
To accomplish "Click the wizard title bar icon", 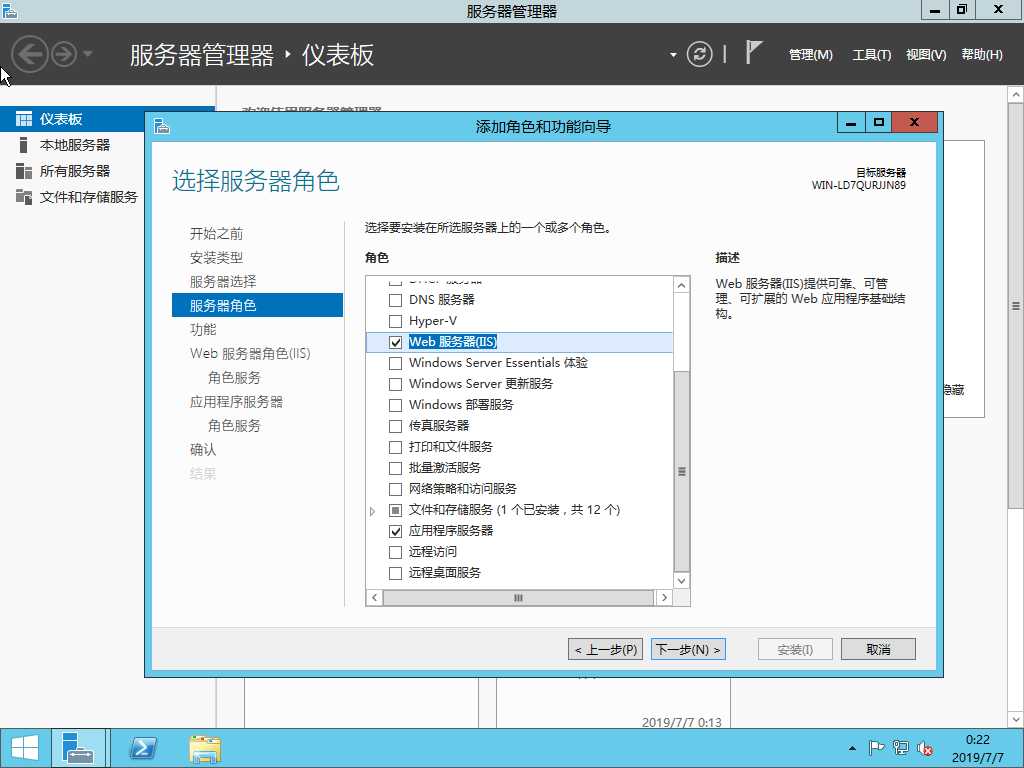I will pyautogui.click(x=162, y=126).
